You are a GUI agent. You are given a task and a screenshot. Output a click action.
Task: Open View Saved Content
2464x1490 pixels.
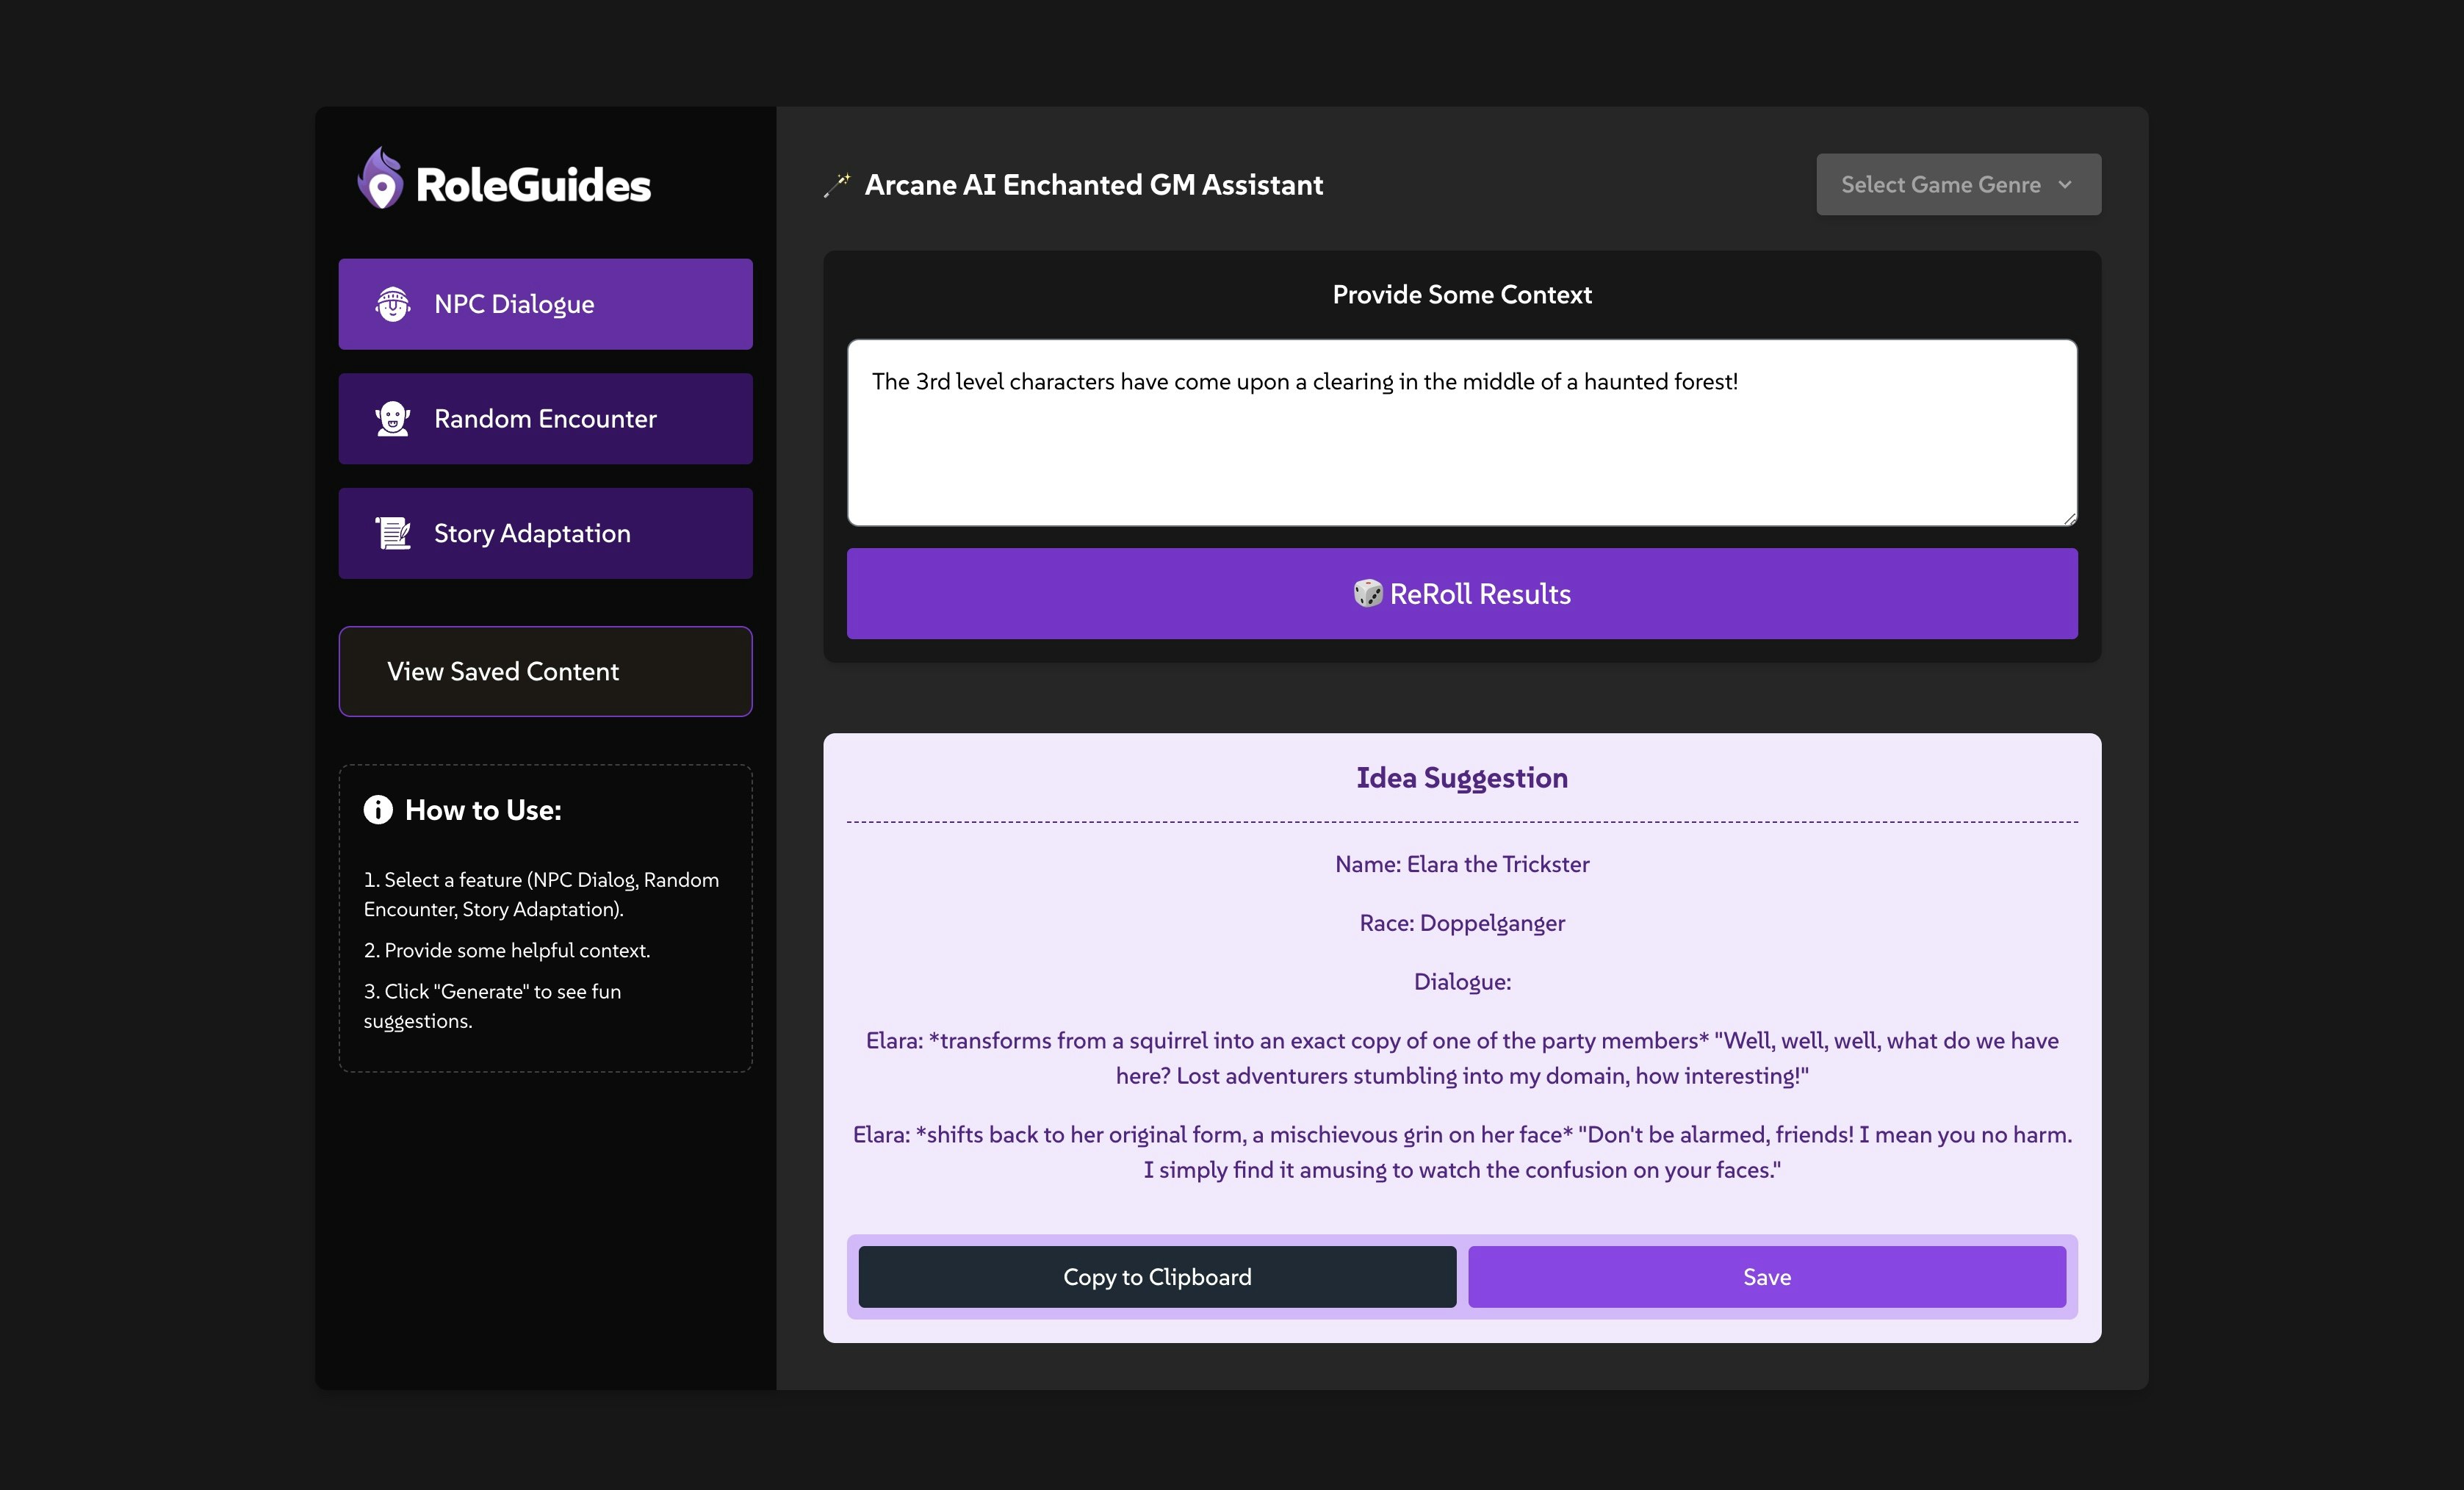click(x=545, y=671)
